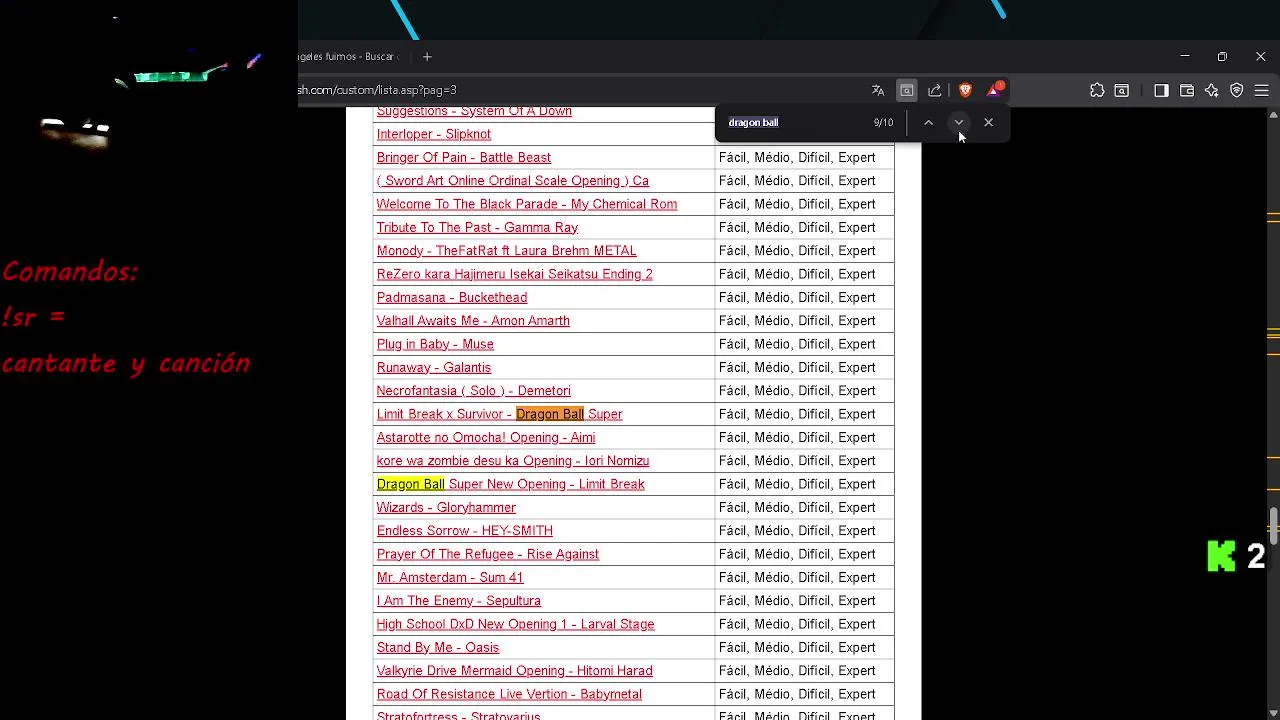Restore down the browser window
The image size is (1280, 720).
[x=1222, y=57]
